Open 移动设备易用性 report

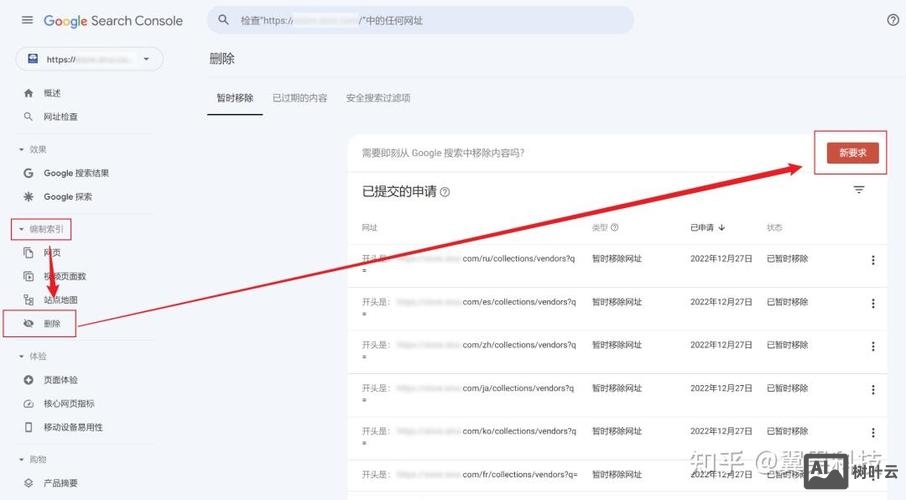[x=73, y=427]
